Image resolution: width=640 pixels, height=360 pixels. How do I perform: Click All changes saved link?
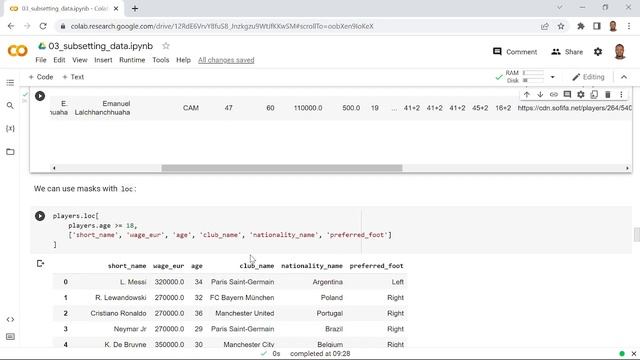[x=226, y=60]
